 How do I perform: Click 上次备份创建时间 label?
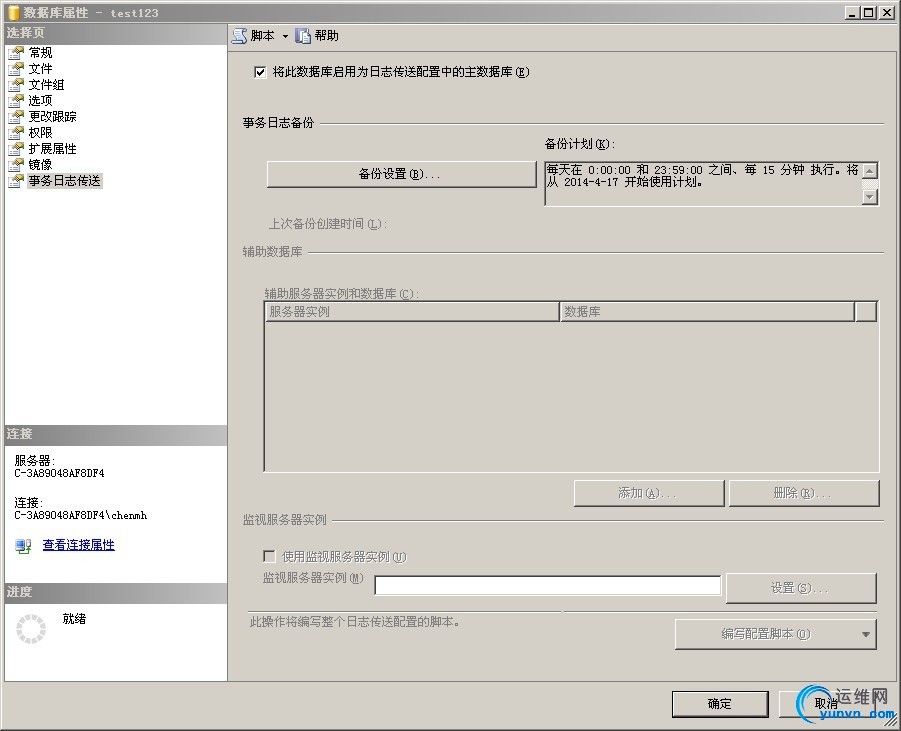[x=328, y=224]
